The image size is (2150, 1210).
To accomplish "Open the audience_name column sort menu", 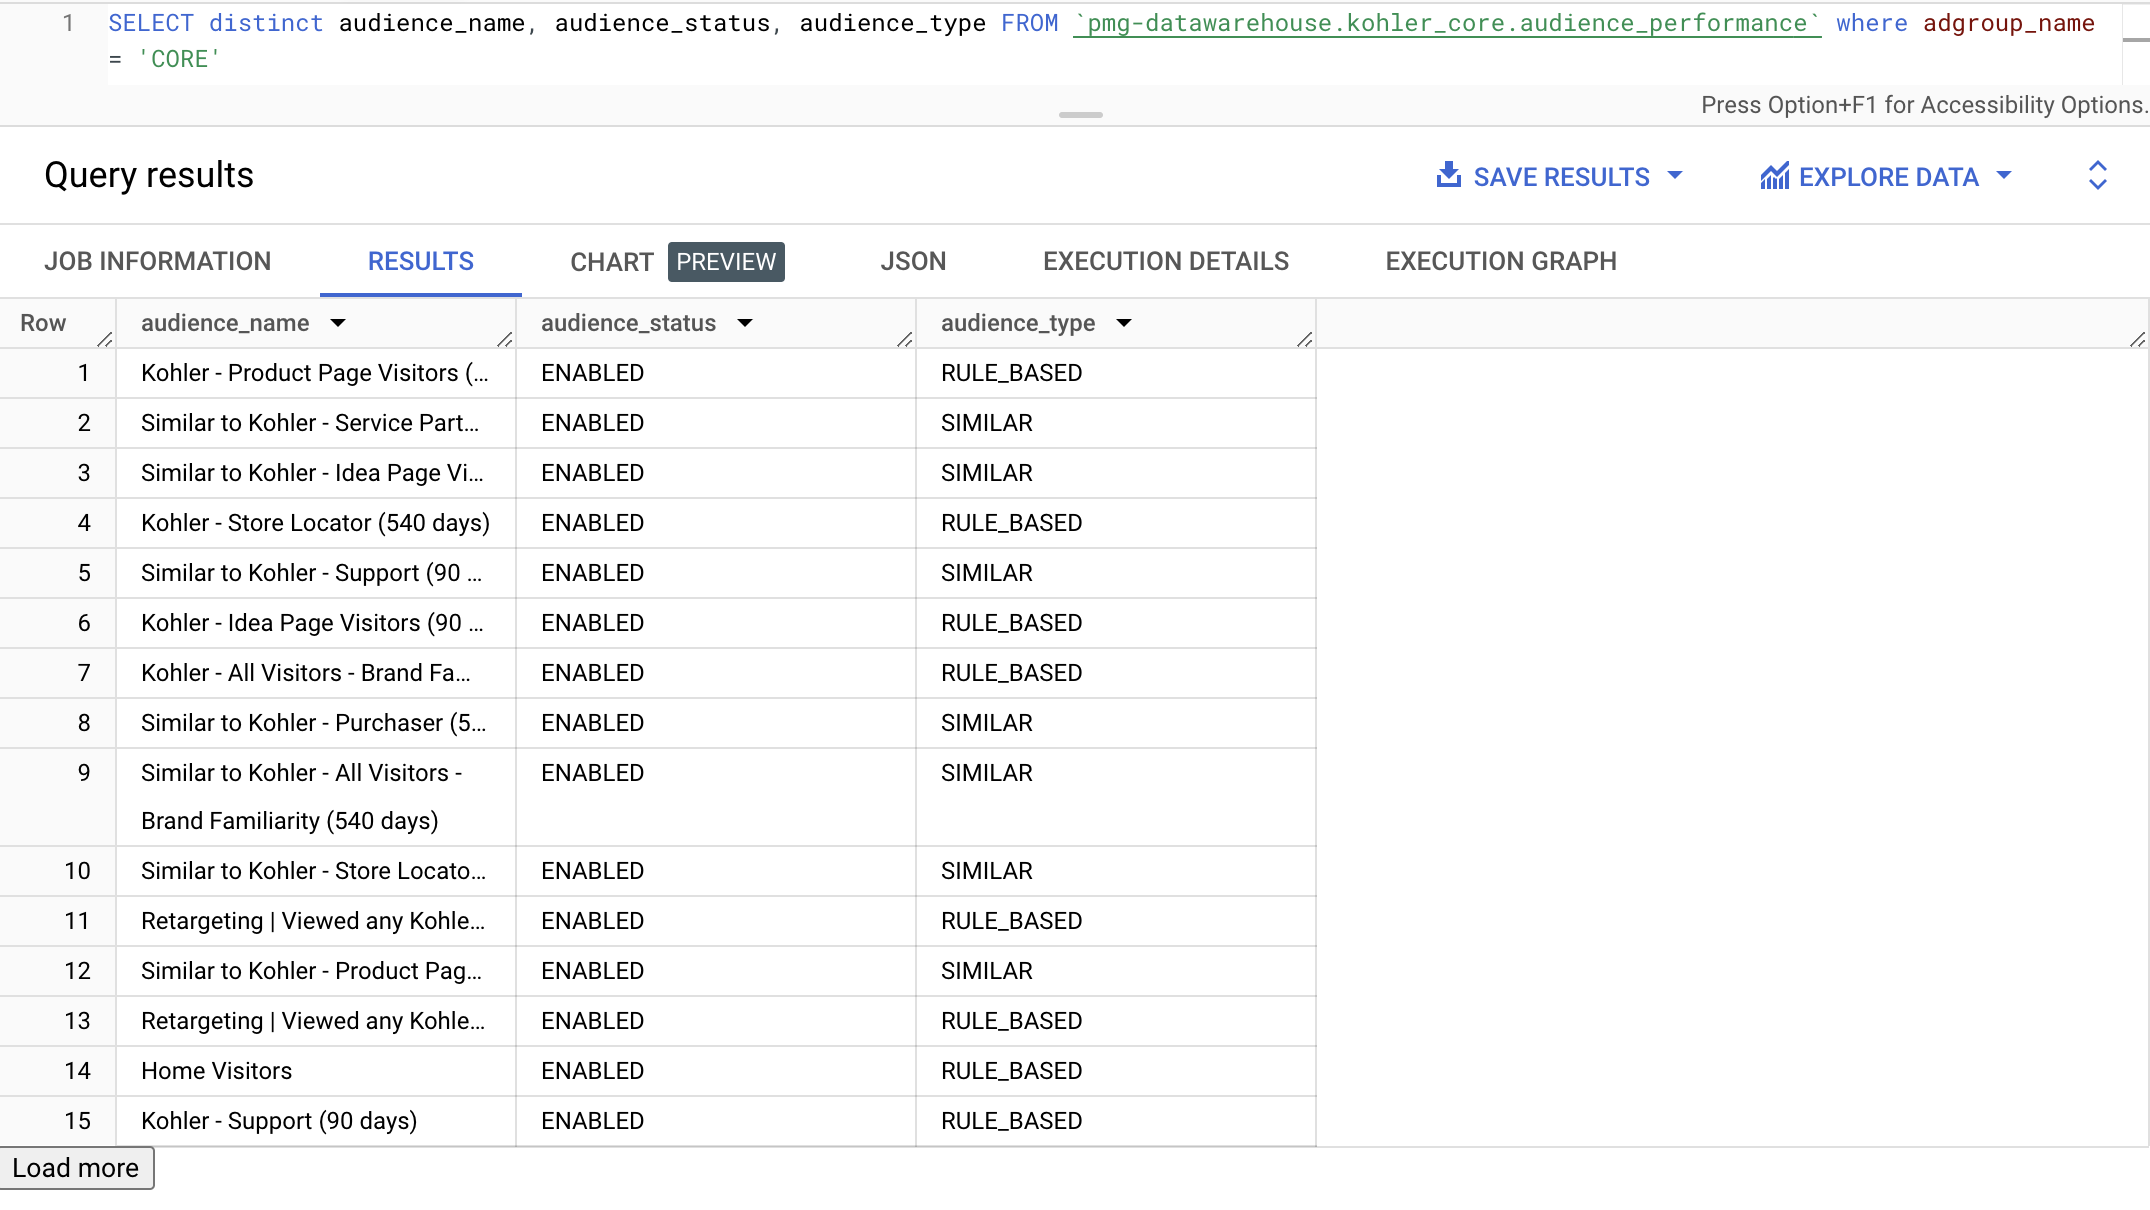I will tap(338, 323).
